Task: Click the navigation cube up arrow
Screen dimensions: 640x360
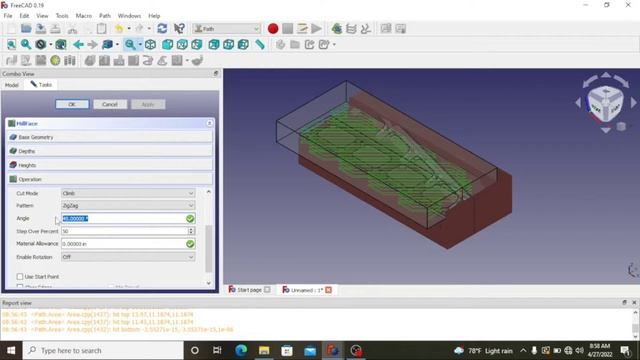Action: pos(606,75)
